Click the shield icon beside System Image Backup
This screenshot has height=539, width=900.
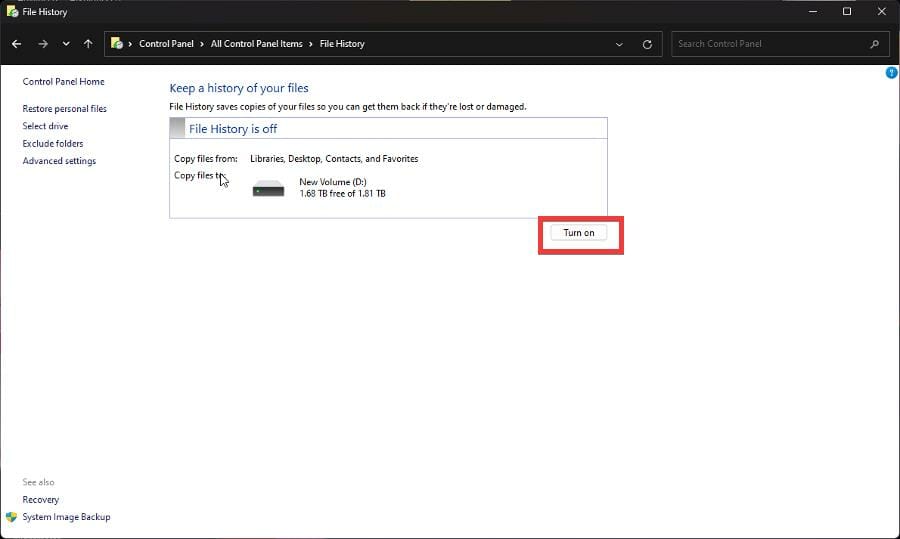11,517
